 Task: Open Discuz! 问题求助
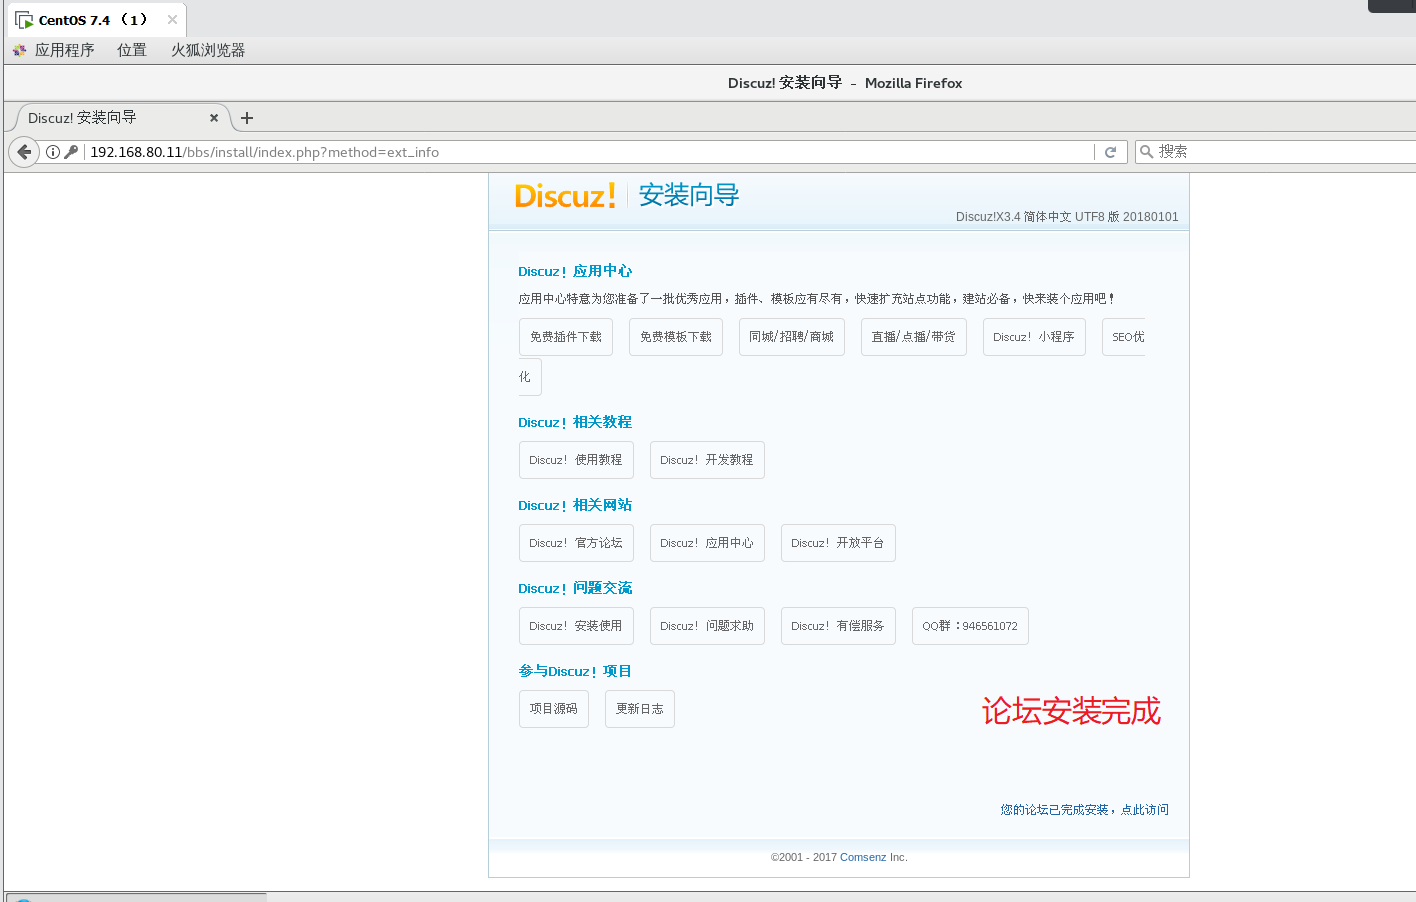point(707,626)
